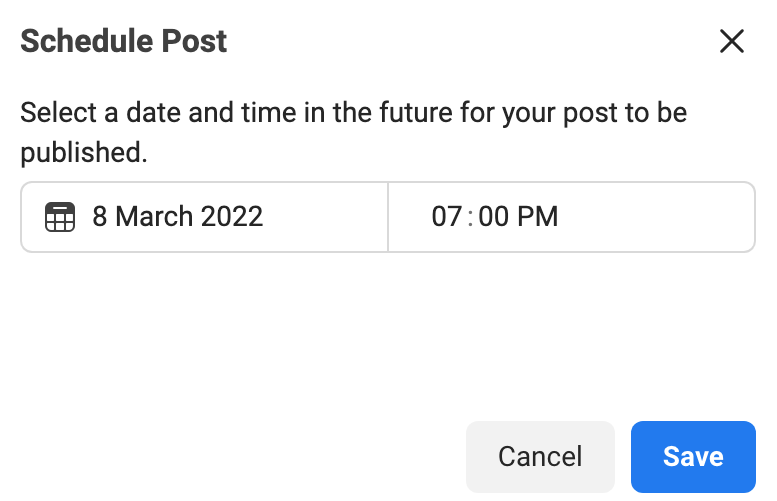Screen dimensions: 777x501
Task: Toggle the PM period indicator
Action: point(538,217)
